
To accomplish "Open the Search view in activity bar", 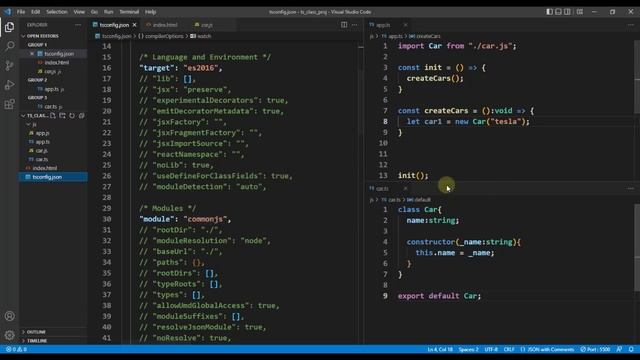I will 9,46.
